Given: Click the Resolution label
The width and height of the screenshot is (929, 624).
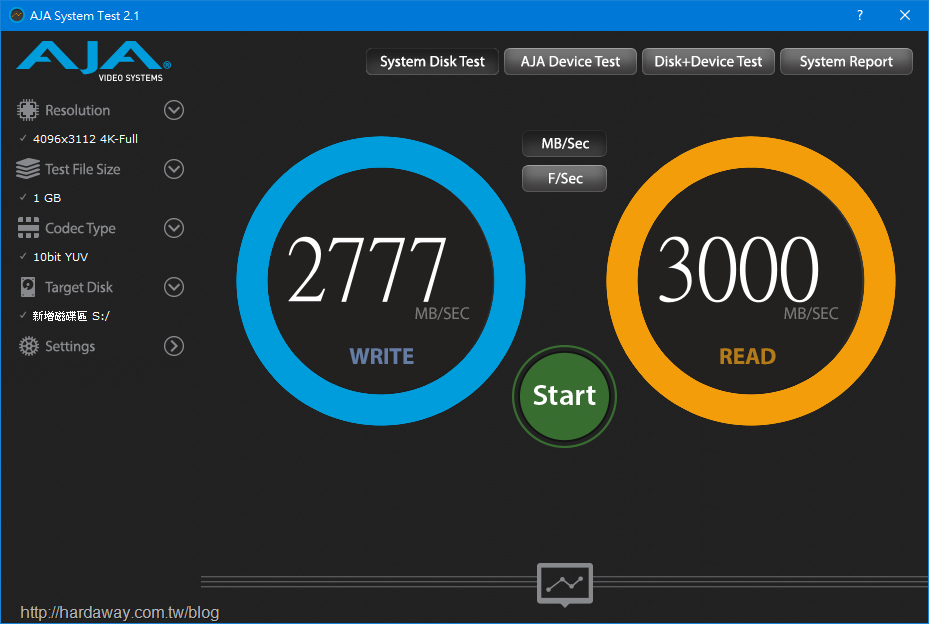Looking at the screenshot, I should [78, 110].
